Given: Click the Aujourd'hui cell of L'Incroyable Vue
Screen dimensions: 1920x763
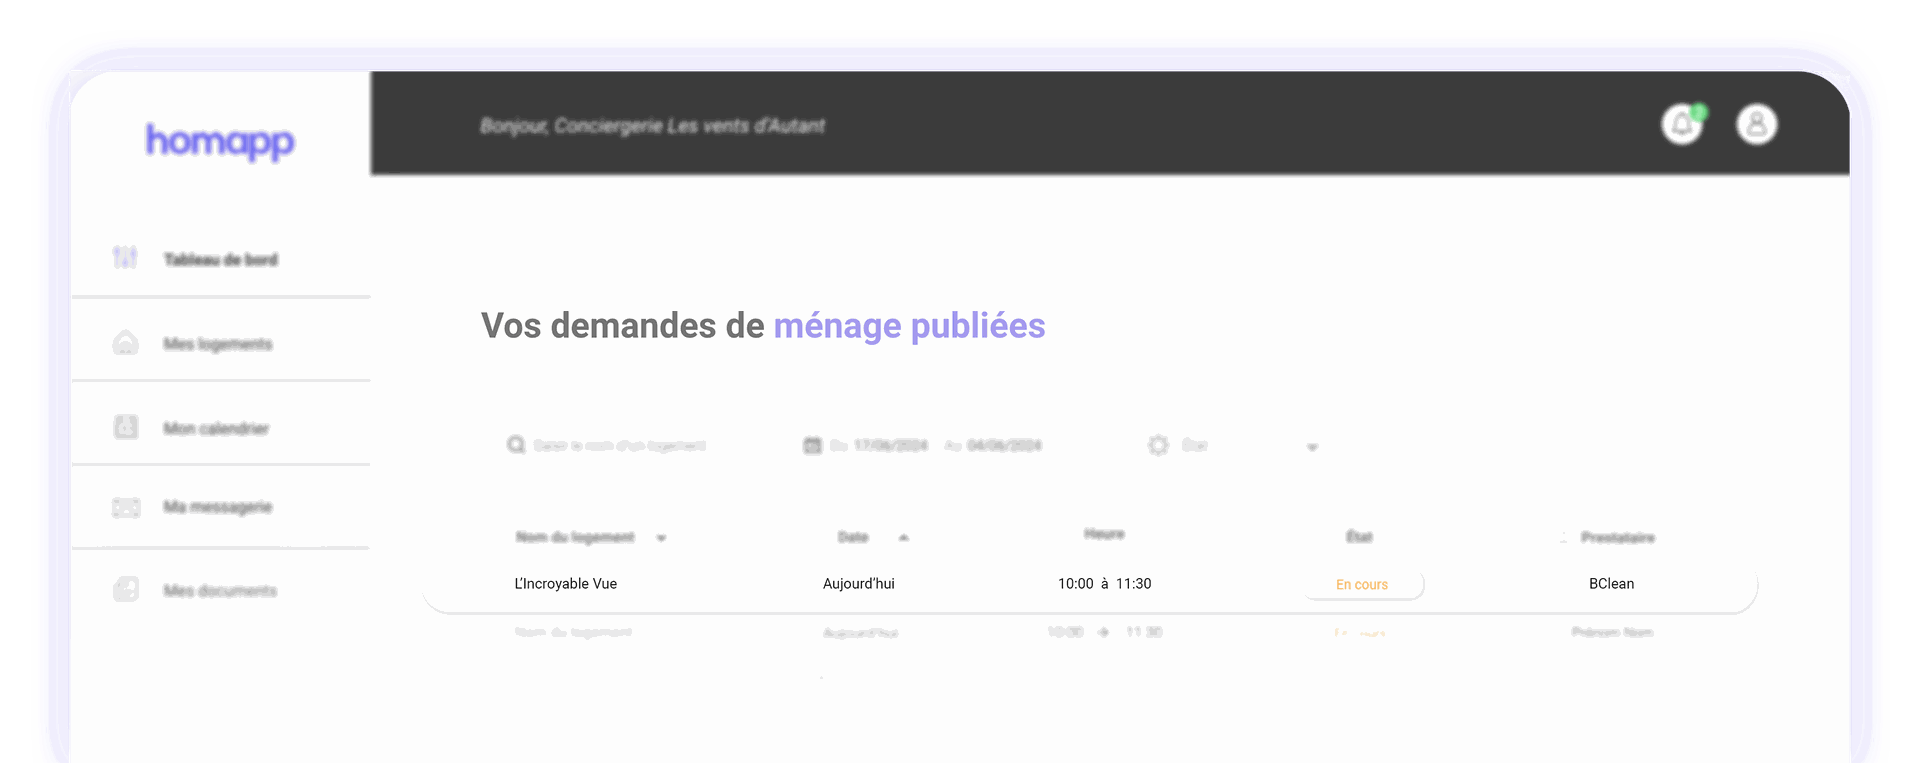Looking at the screenshot, I should click(858, 584).
